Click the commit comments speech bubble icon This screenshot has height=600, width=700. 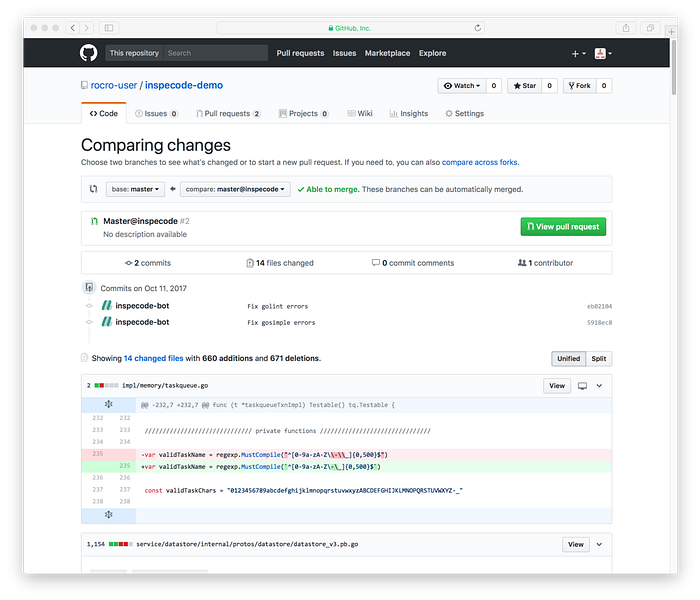[x=376, y=262]
